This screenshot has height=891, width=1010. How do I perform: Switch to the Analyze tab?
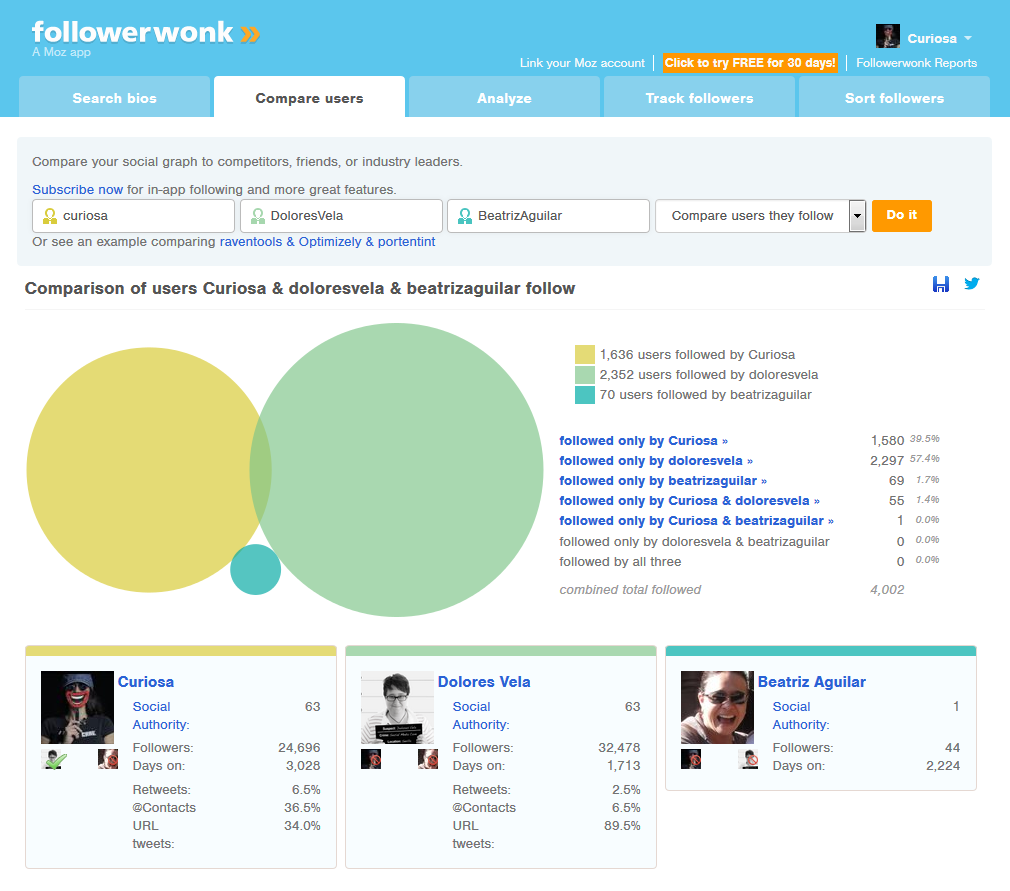(x=504, y=98)
